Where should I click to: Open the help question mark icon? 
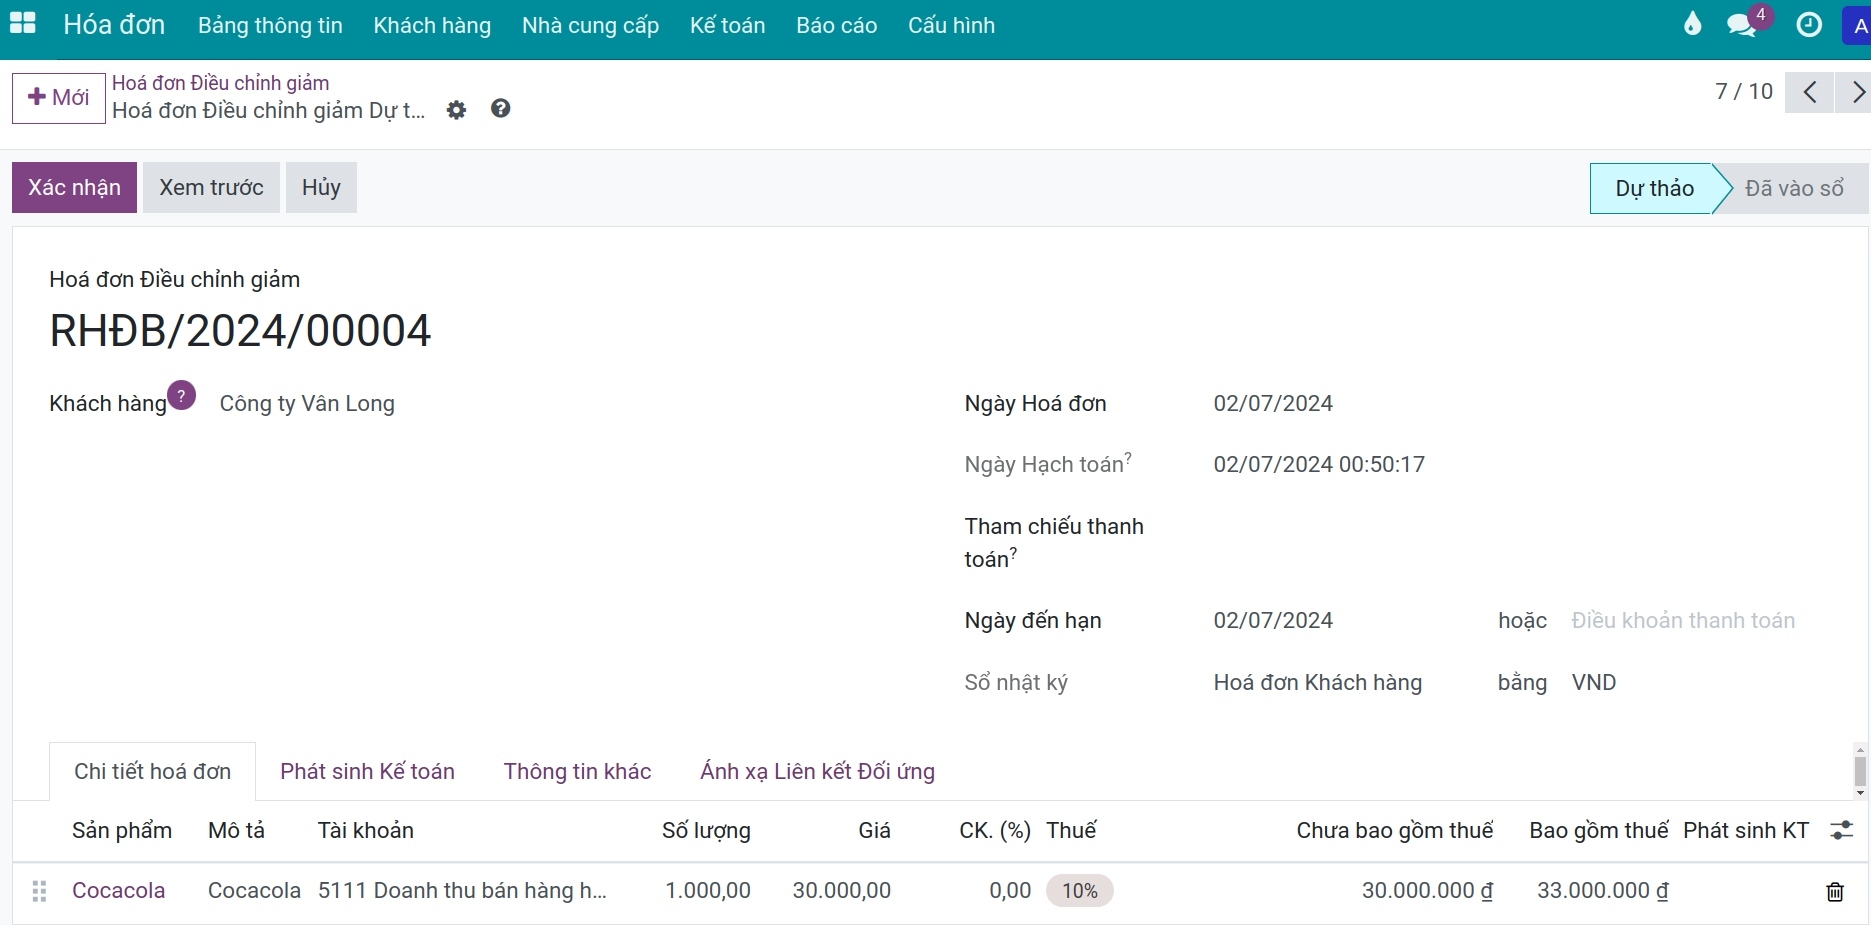[501, 109]
